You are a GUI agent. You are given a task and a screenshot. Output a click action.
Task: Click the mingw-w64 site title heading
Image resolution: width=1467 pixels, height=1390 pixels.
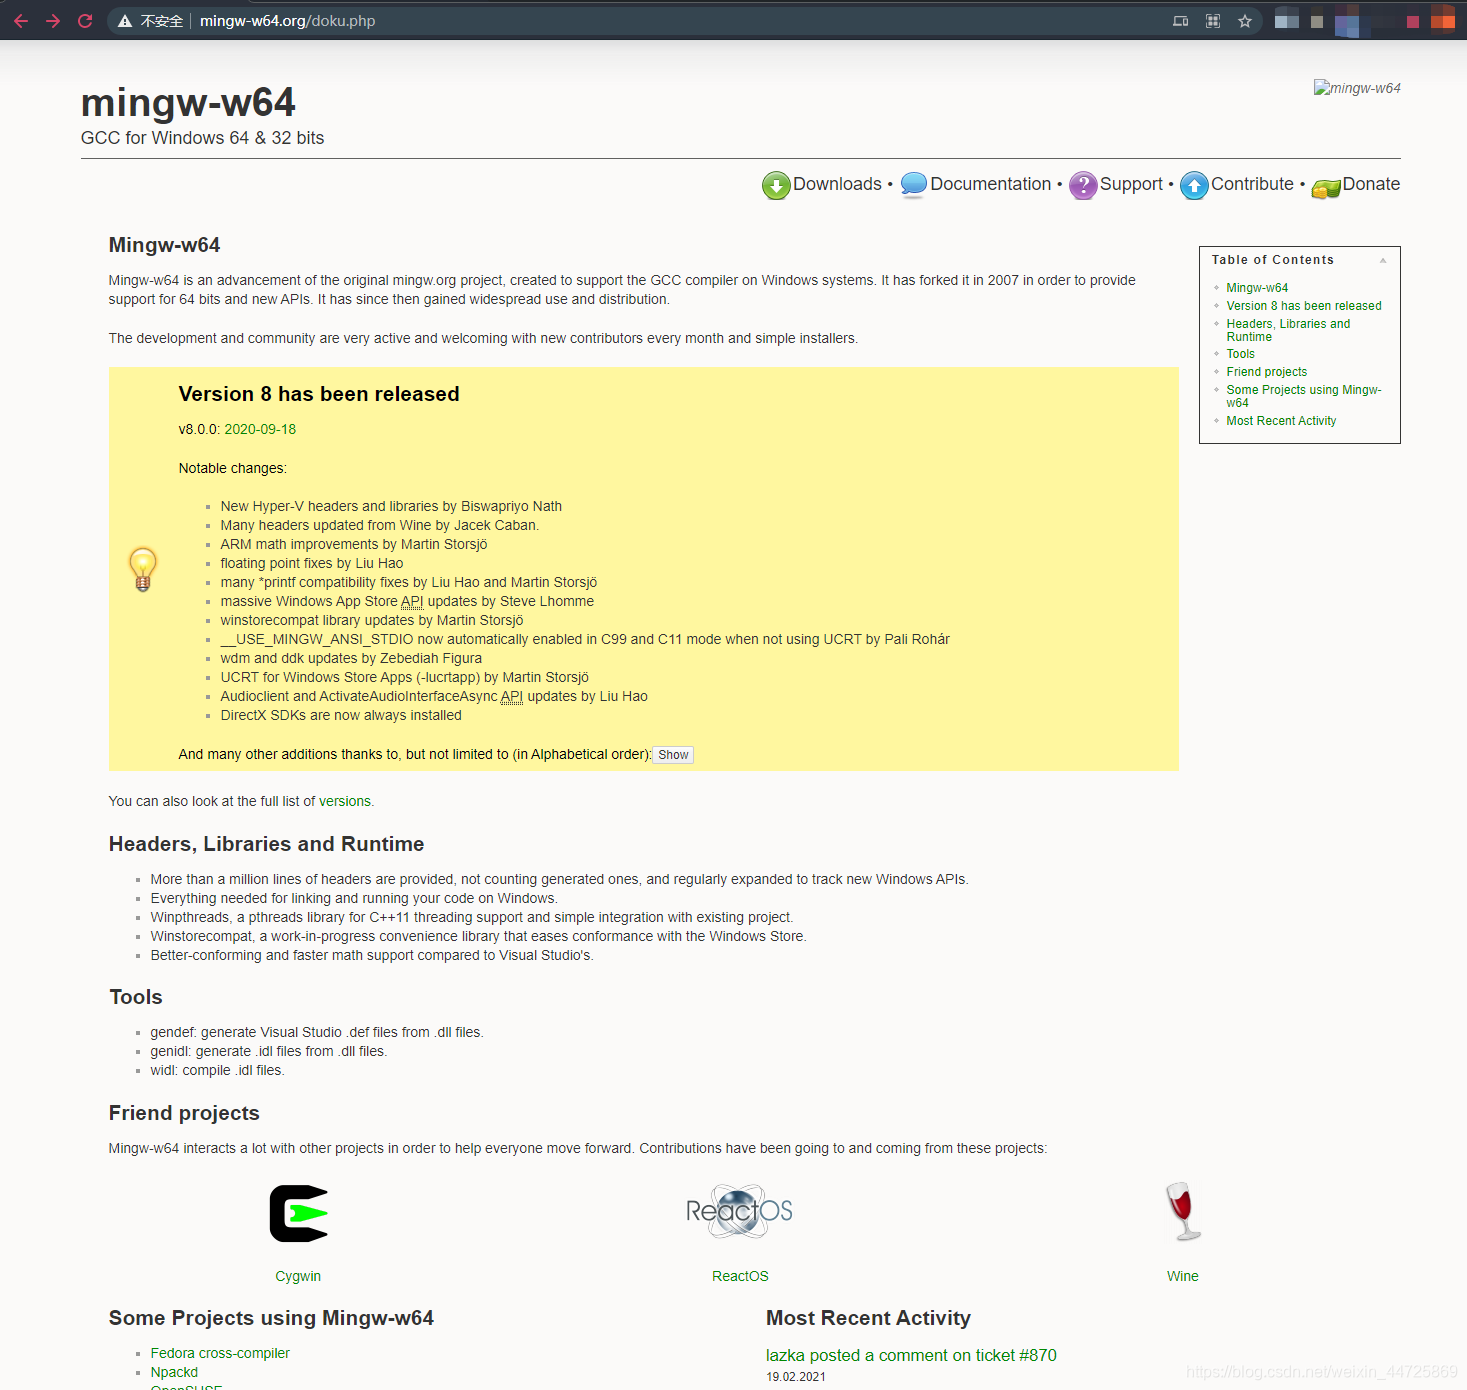click(x=188, y=103)
